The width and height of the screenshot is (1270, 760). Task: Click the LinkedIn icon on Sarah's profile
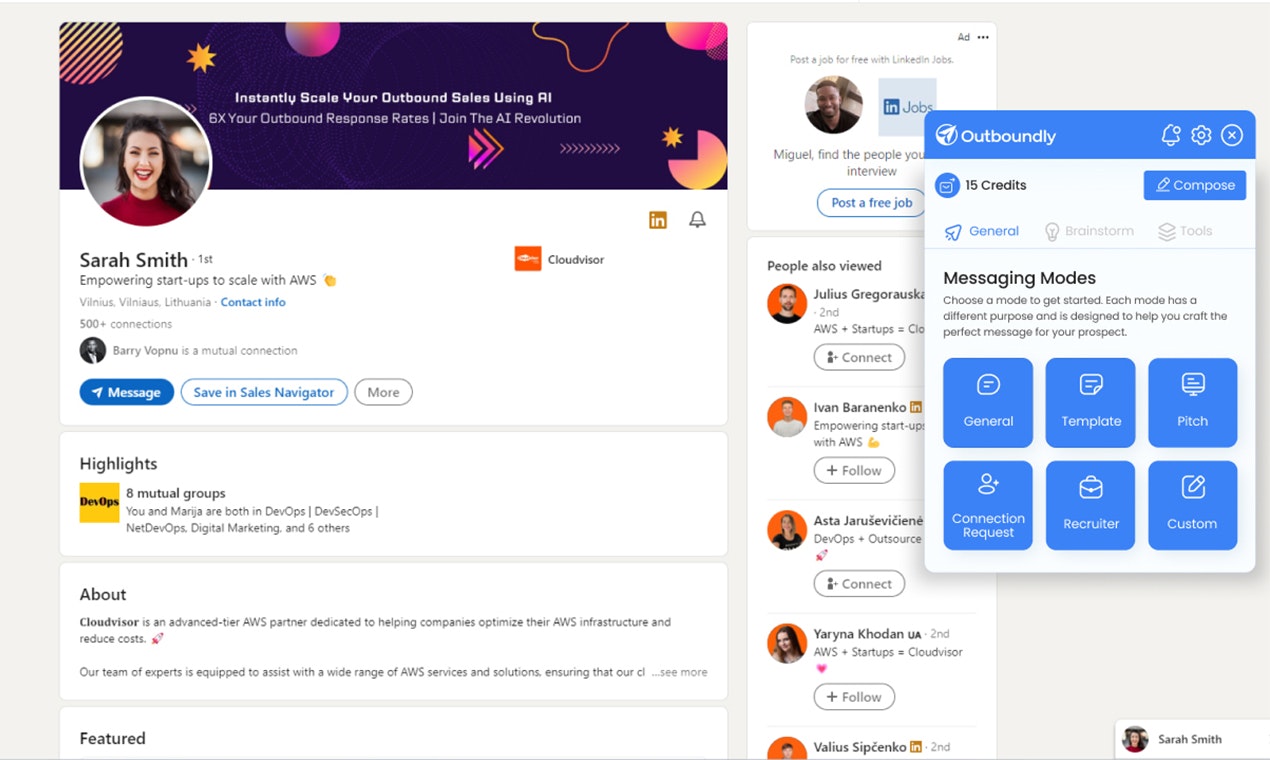click(658, 220)
